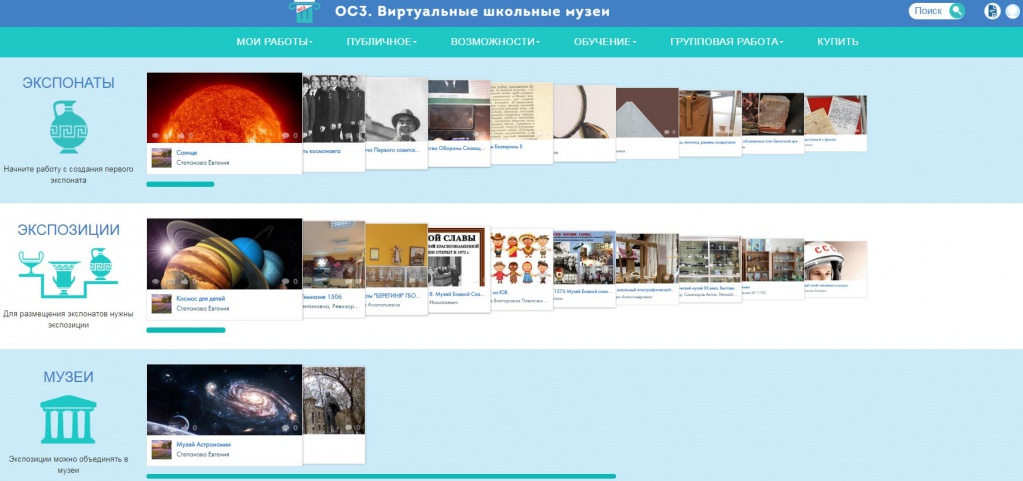Open the wooden loom ethnographic exposition card
Screen dimensions: 1023x481
pyautogui.click(x=647, y=269)
